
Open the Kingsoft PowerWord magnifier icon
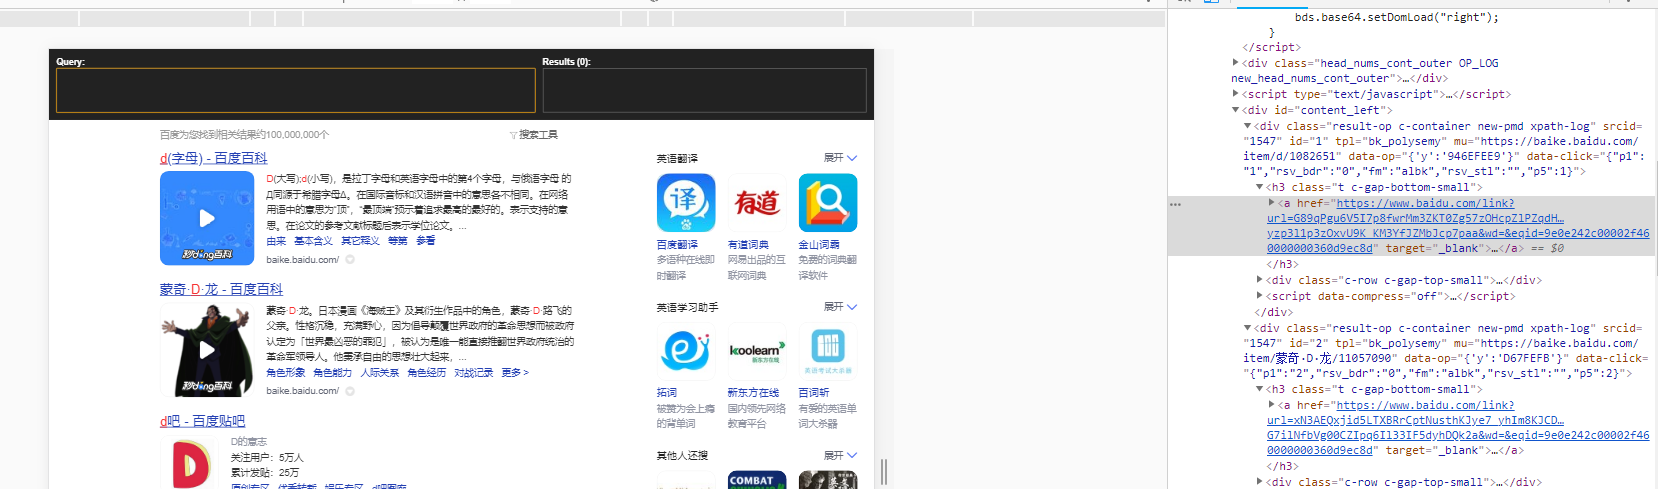(828, 203)
